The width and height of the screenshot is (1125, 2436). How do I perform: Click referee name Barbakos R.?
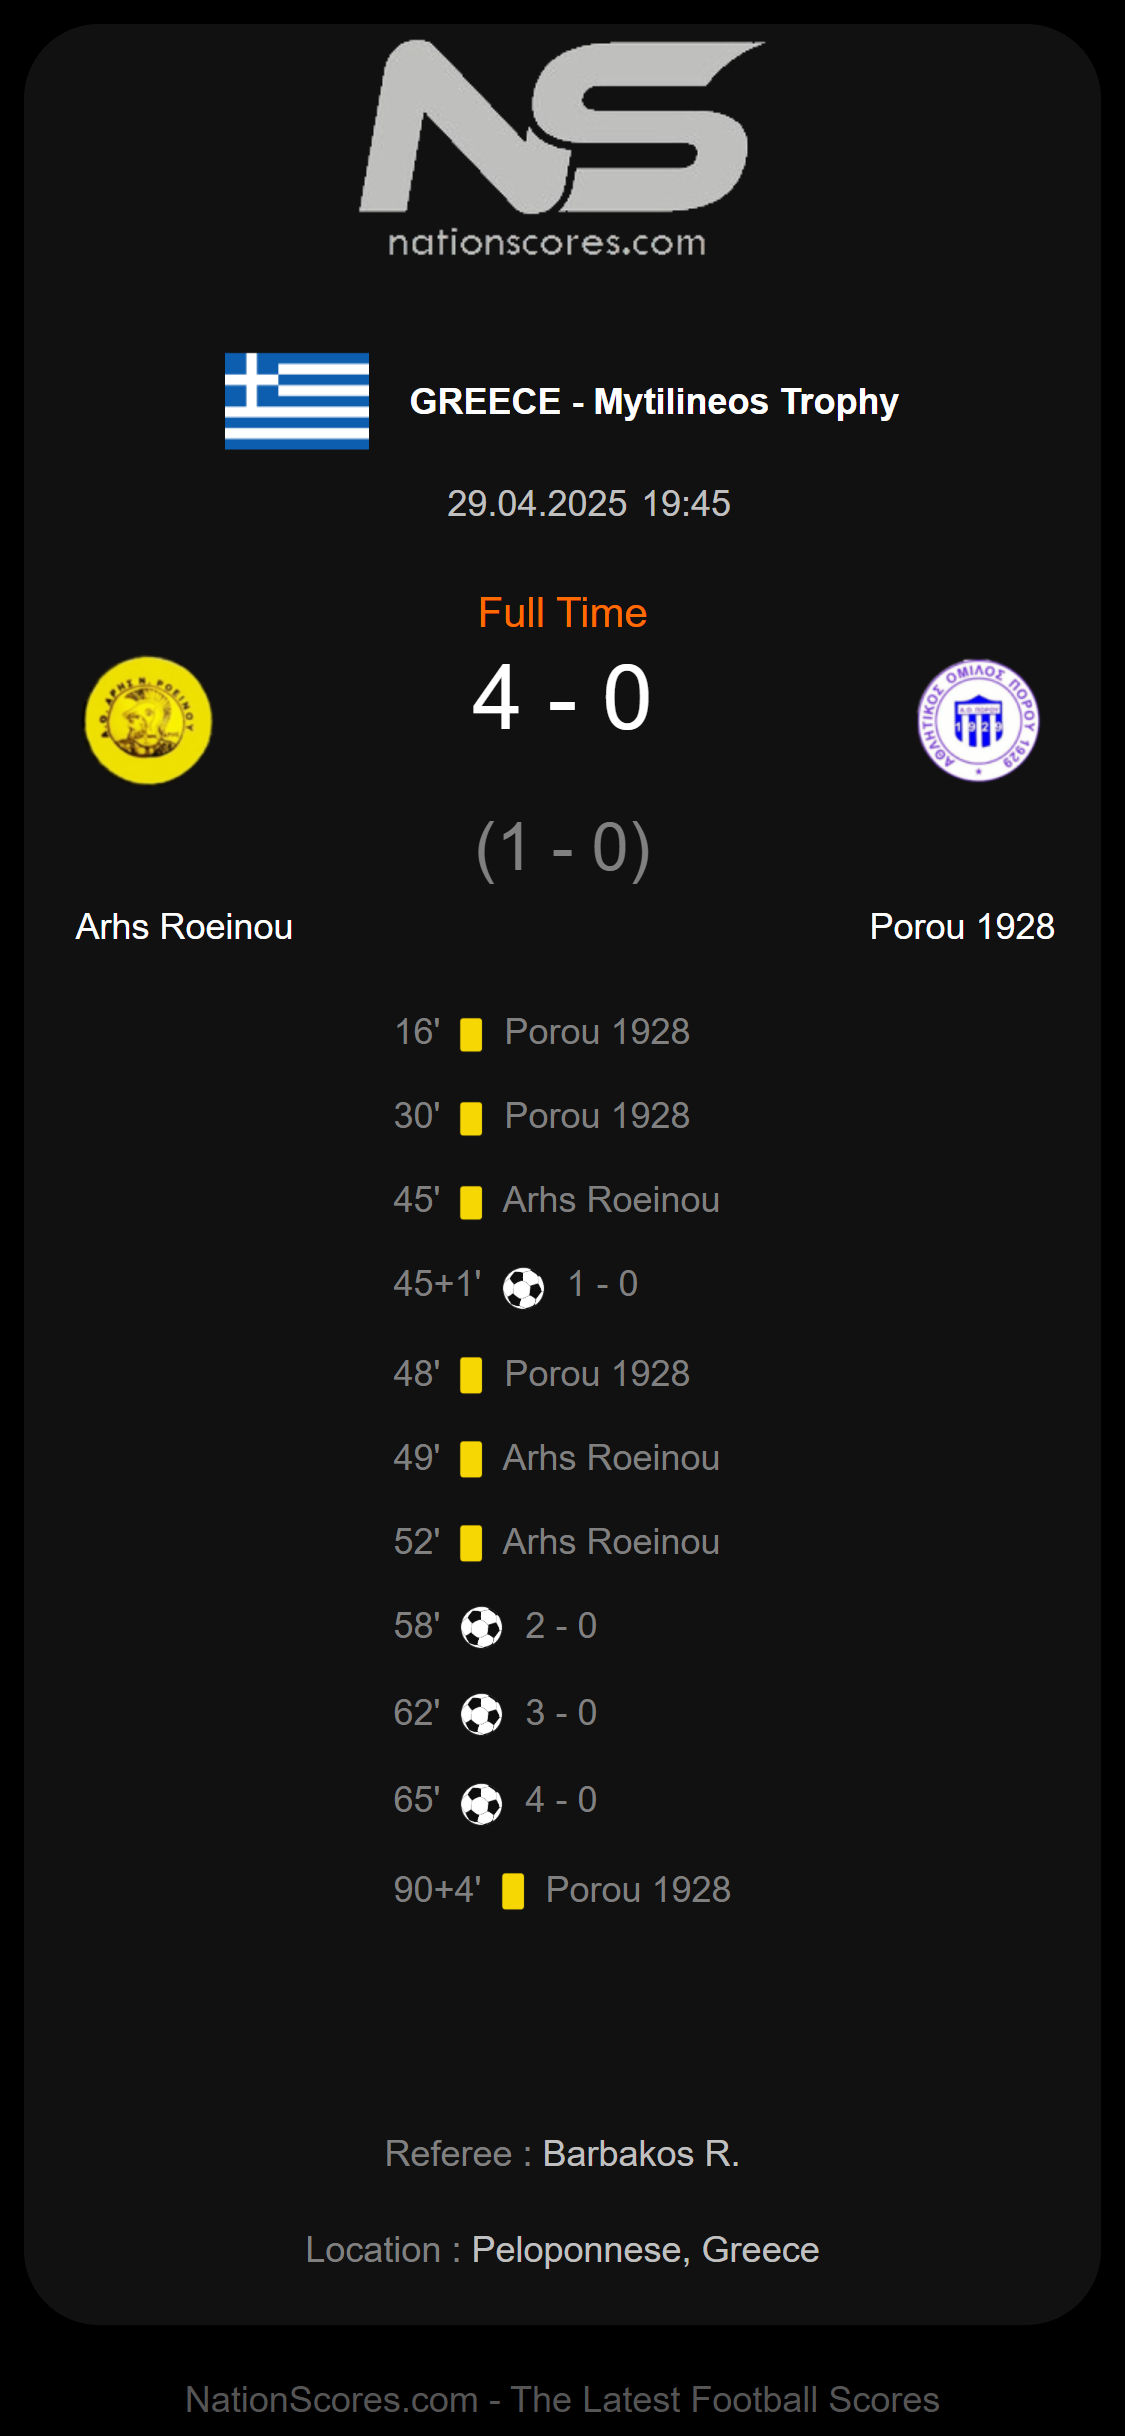coord(641,2154)
